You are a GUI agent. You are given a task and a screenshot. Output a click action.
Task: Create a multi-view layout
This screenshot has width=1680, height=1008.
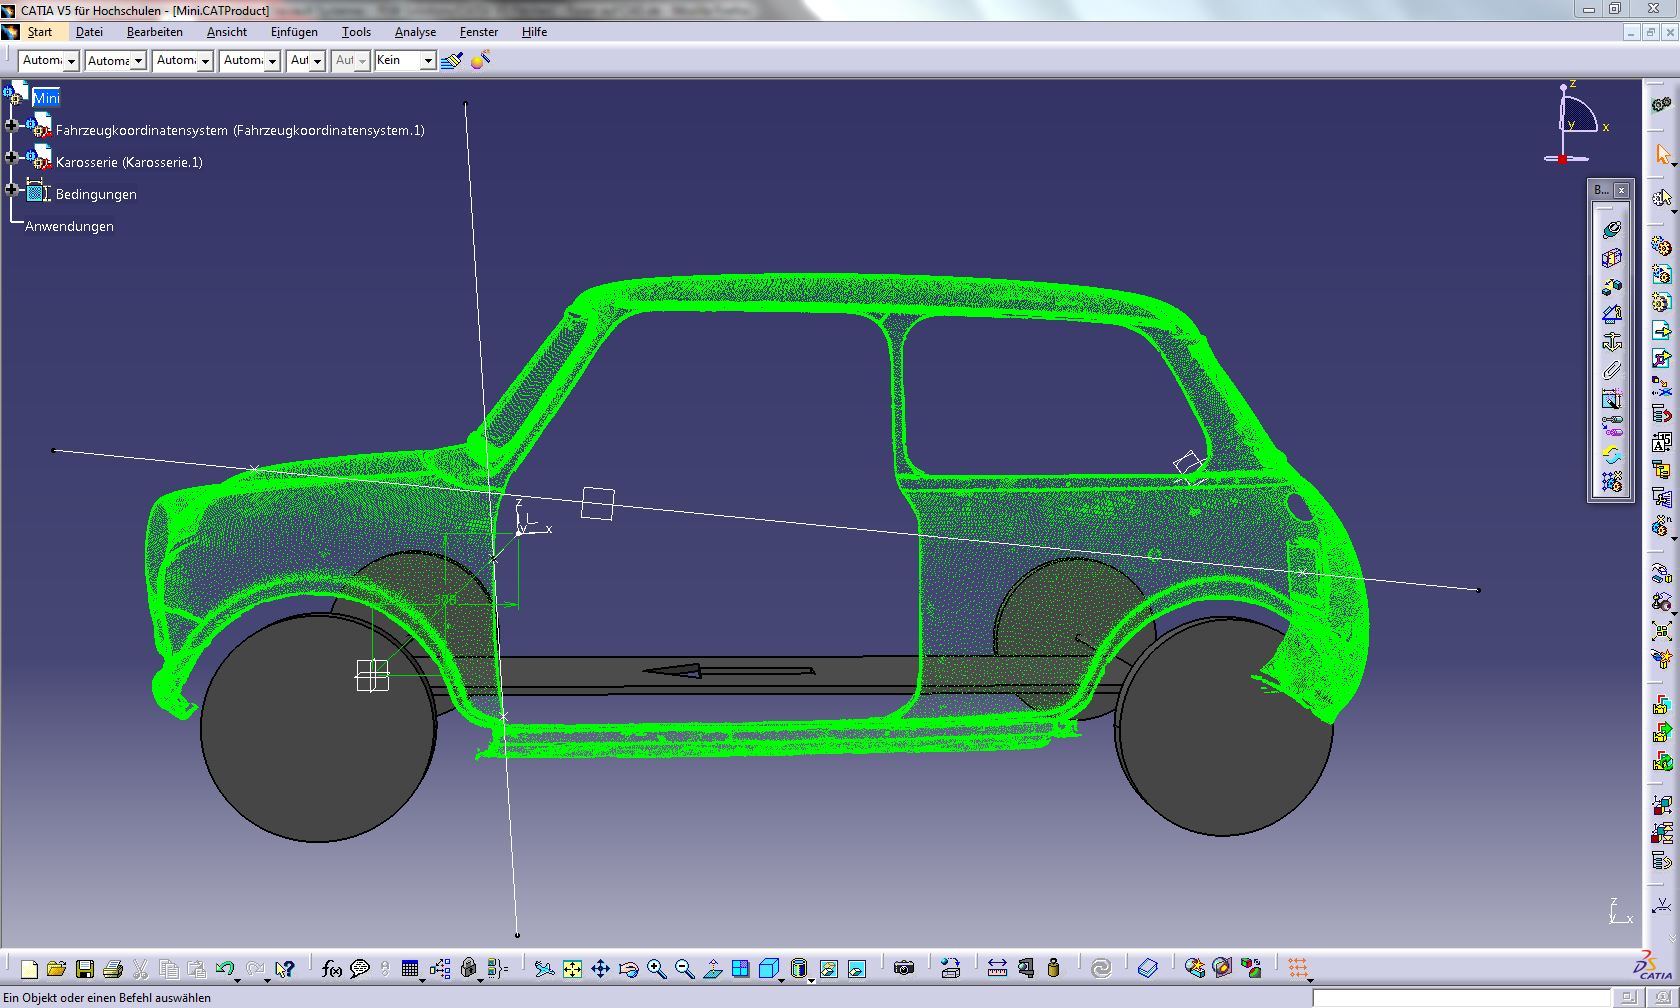click(740, 968)
